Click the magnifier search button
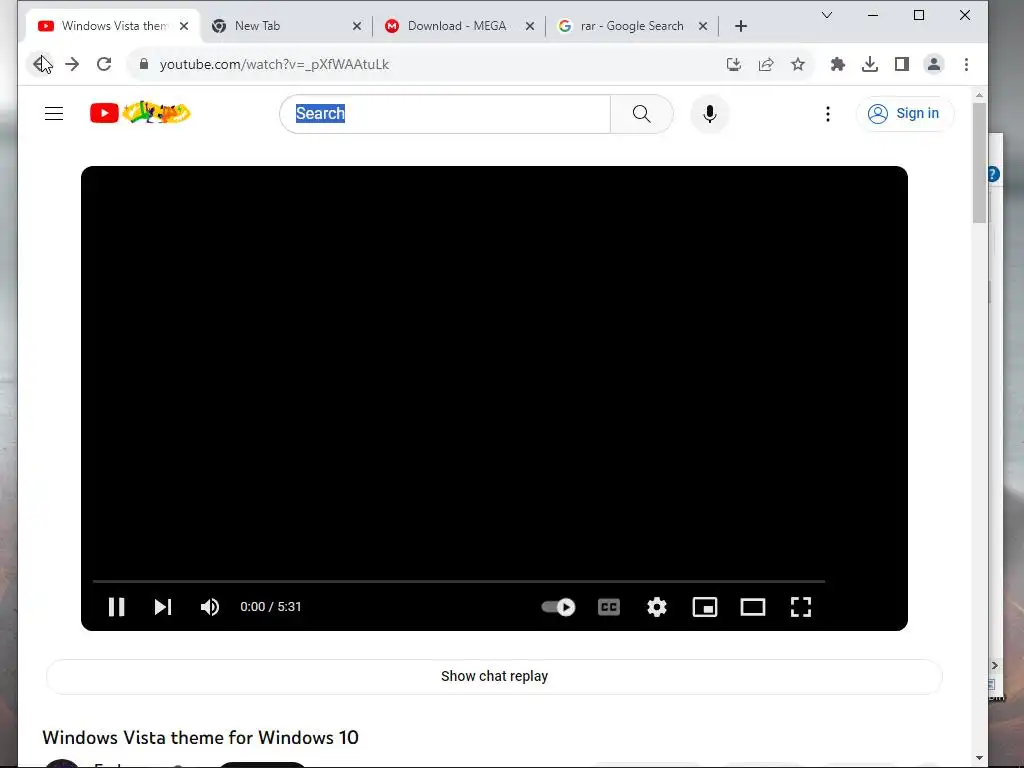Viewport: 1024px width, 768px height. (x=642, y=114)
